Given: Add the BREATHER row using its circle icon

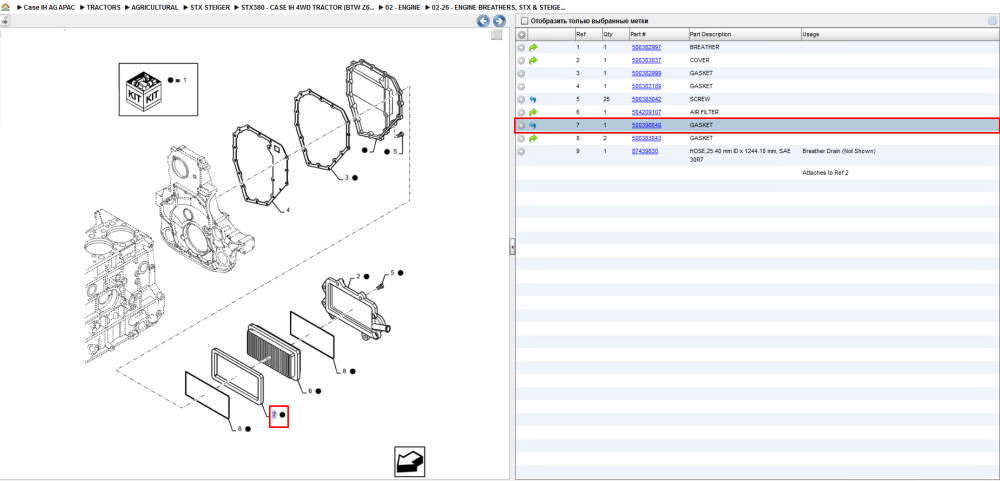Looking at the screenshot, I should (521, 47).
